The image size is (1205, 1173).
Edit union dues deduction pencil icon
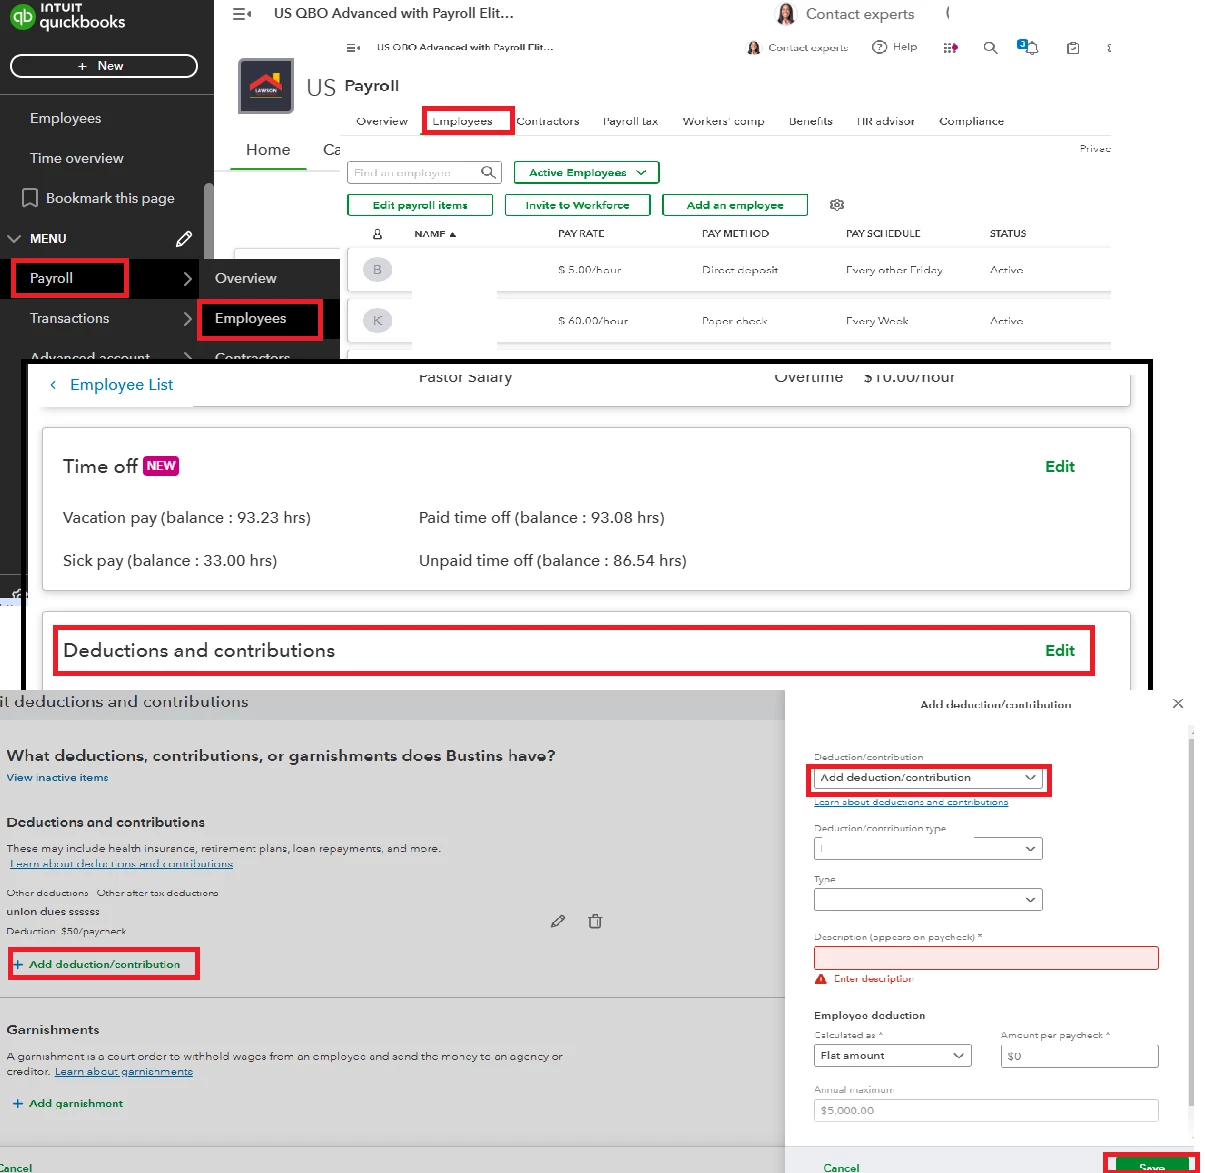coord(558,921)
